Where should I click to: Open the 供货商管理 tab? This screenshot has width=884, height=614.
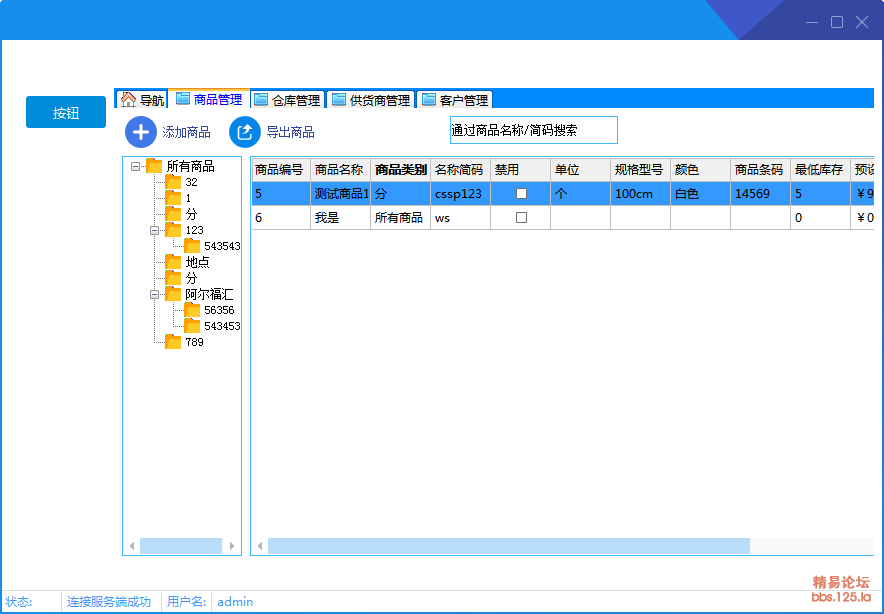point(371,100)
